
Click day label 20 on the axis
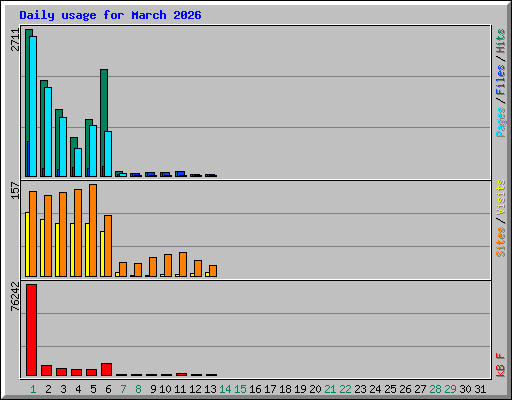pyautogui.click(x=315, y=389)
